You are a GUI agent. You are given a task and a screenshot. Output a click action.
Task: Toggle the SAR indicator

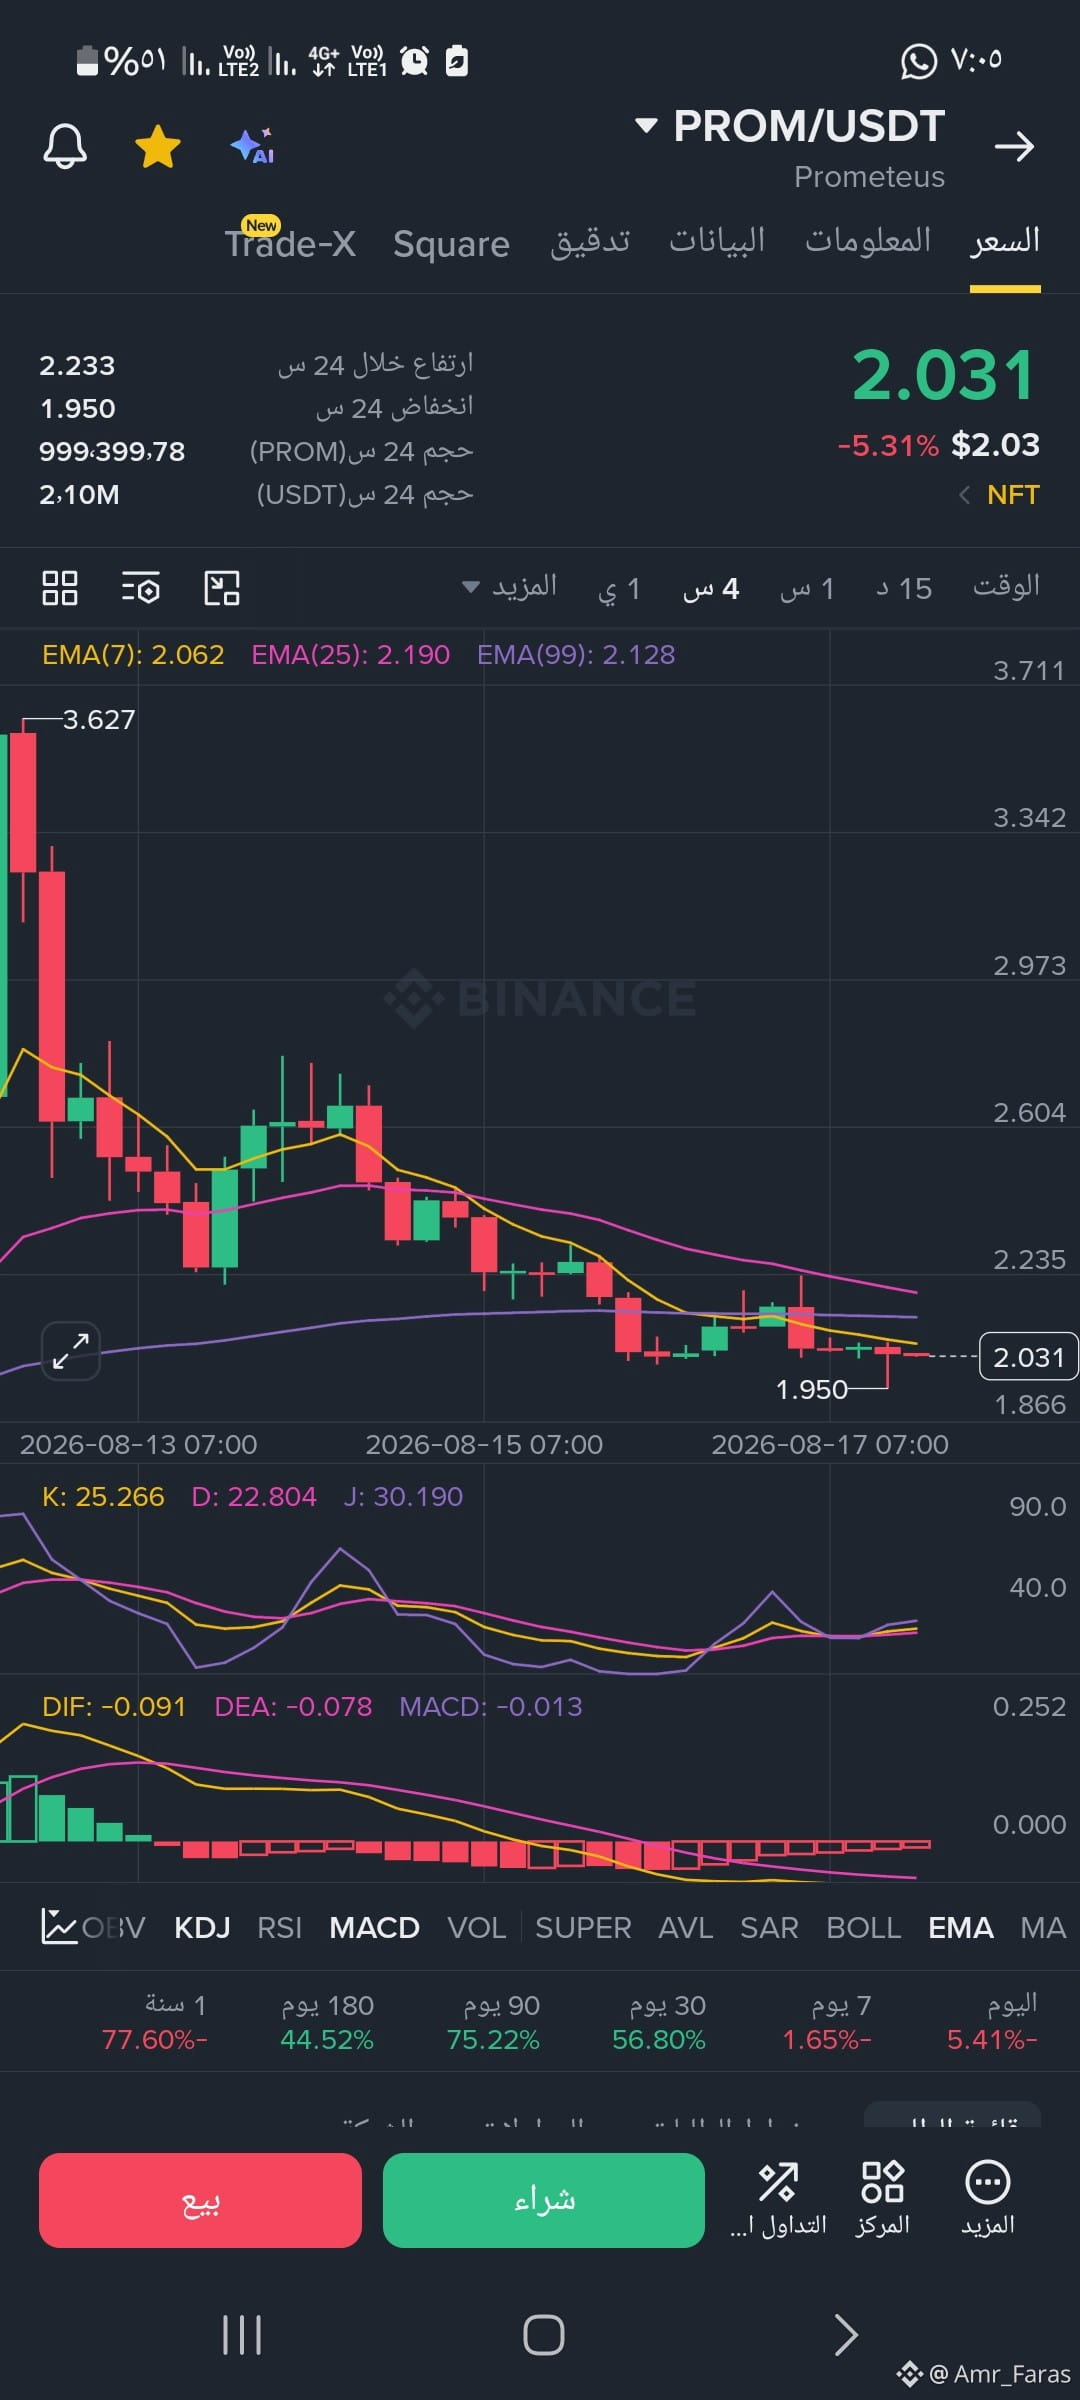[x=769, y=1927]
